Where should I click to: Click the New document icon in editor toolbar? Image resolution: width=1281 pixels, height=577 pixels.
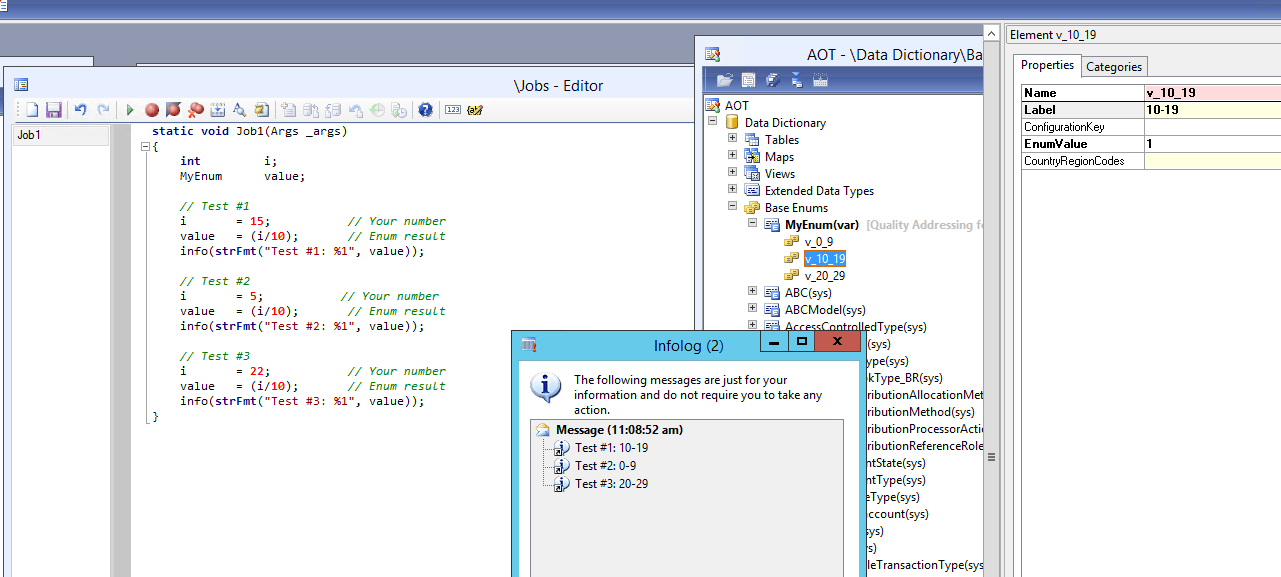[x=33, y=110]
